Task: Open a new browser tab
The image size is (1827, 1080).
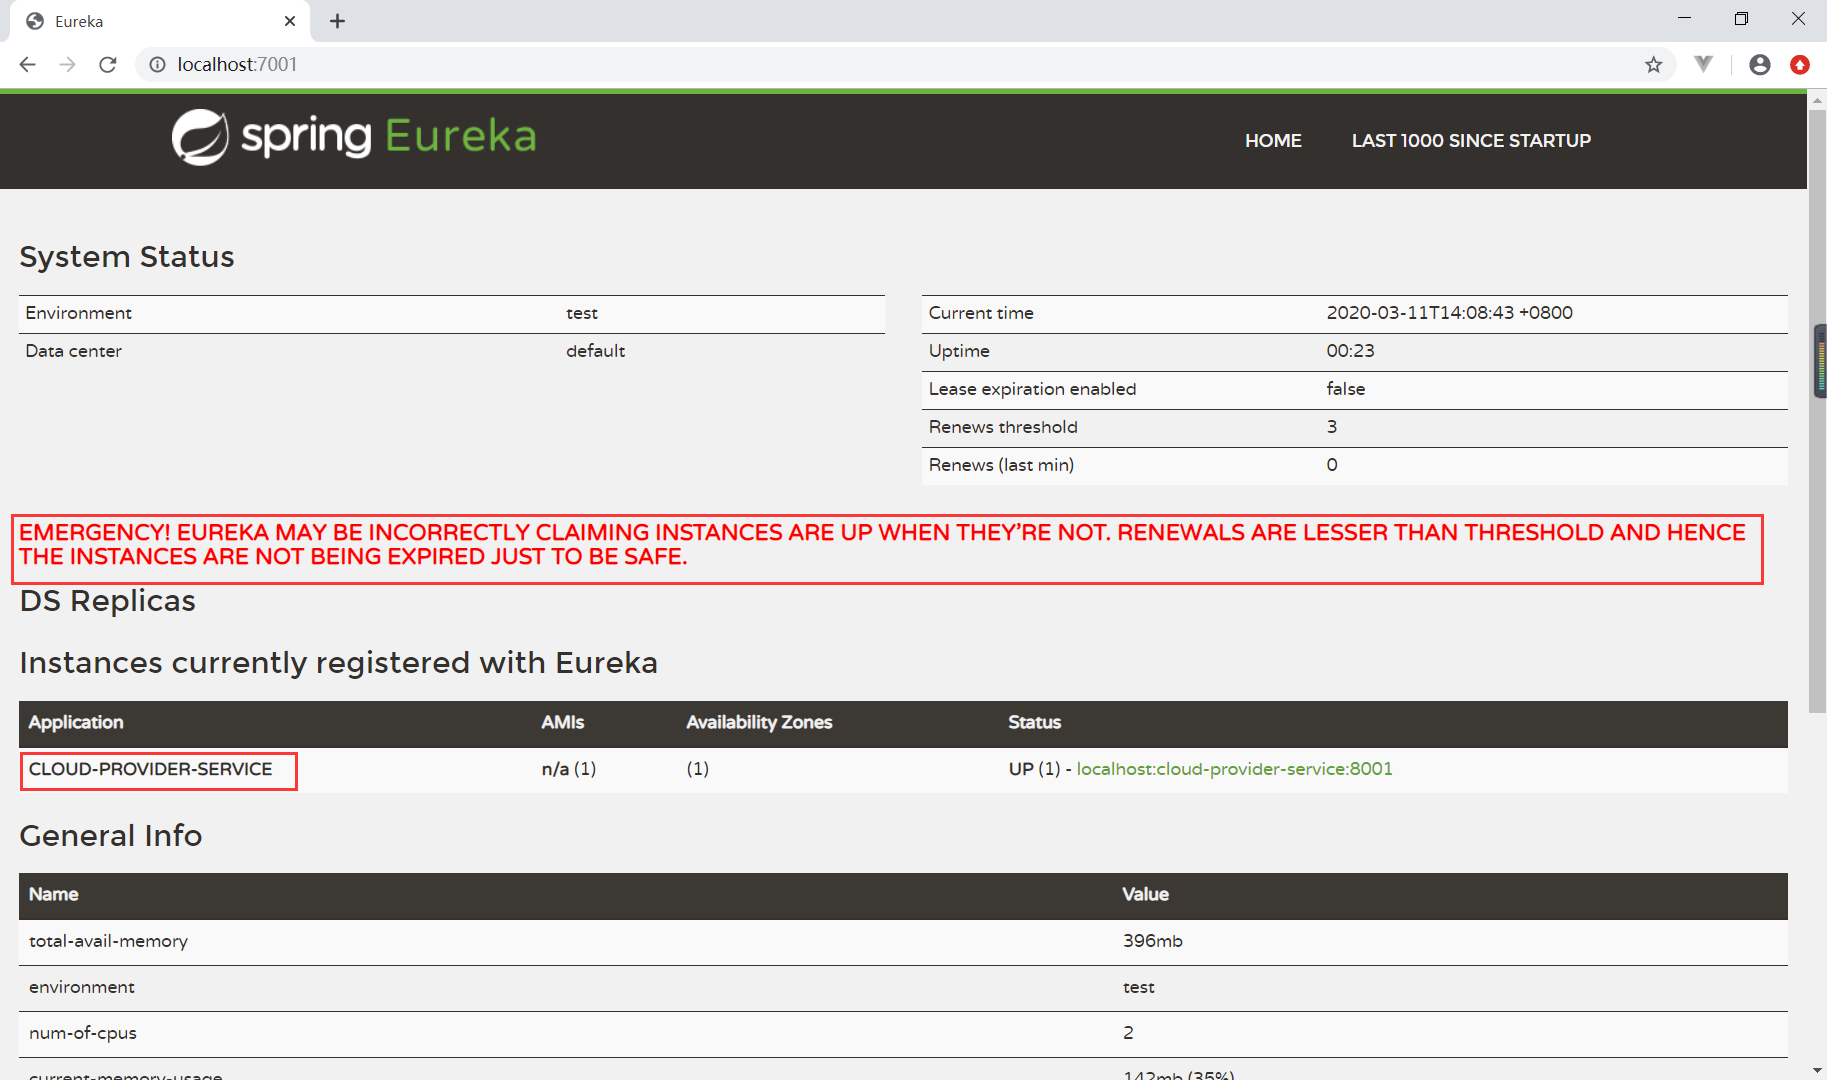Action: point(338,21)
